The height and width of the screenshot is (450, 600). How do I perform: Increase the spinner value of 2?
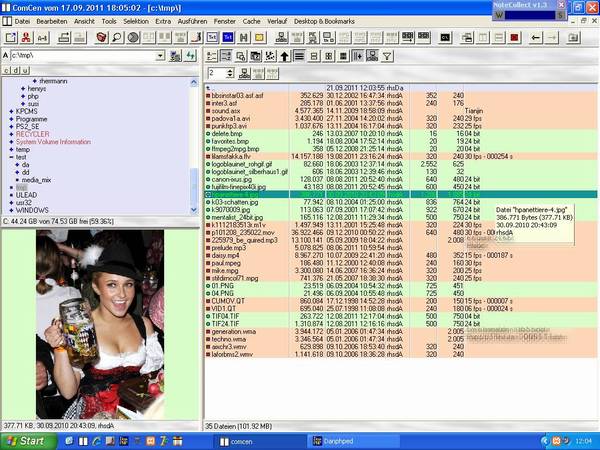pos(230,71)
